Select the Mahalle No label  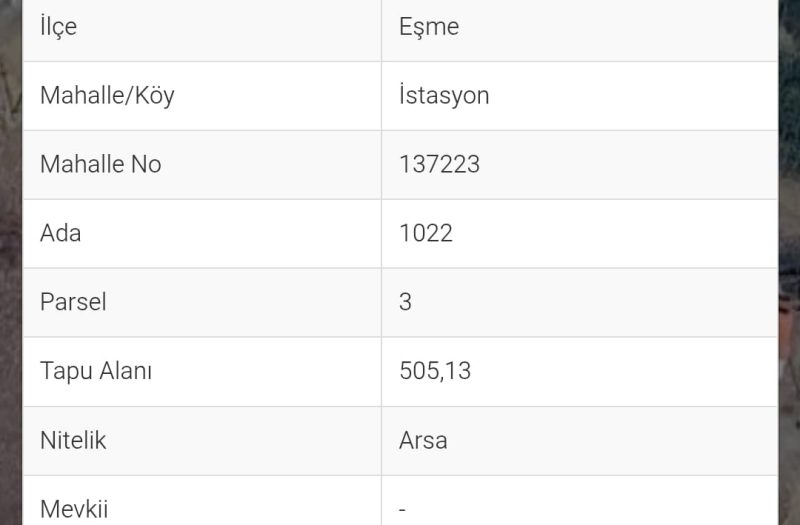(x=101, y=164)
